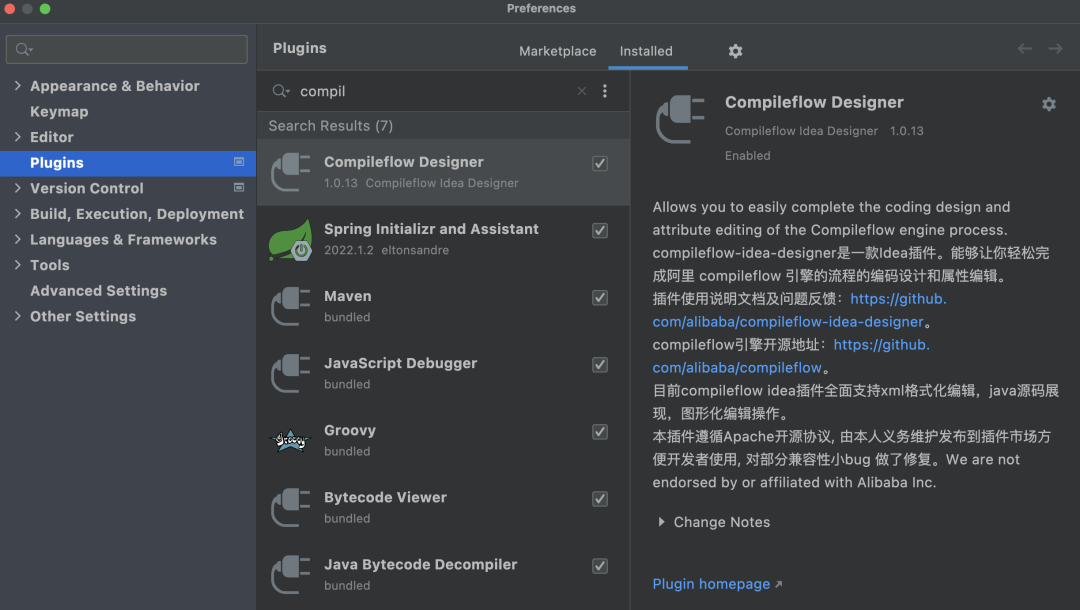Click the Groovy star logo icon
The height and width of the screenshot is (610, 1080).
click(291, 441)
